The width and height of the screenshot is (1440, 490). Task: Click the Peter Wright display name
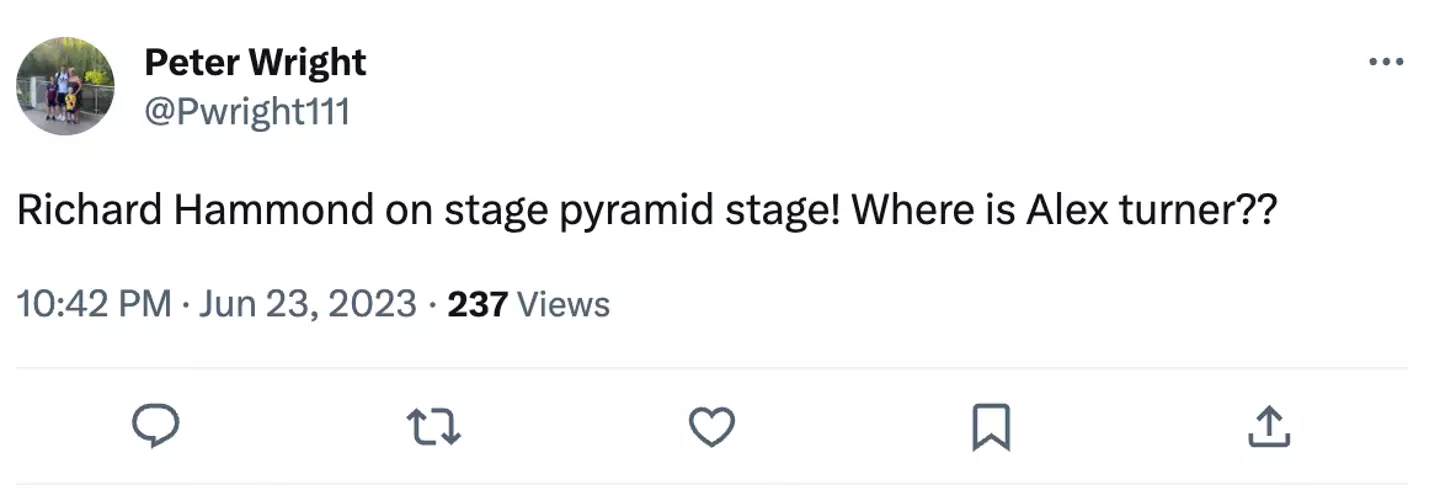coord(255,63)
